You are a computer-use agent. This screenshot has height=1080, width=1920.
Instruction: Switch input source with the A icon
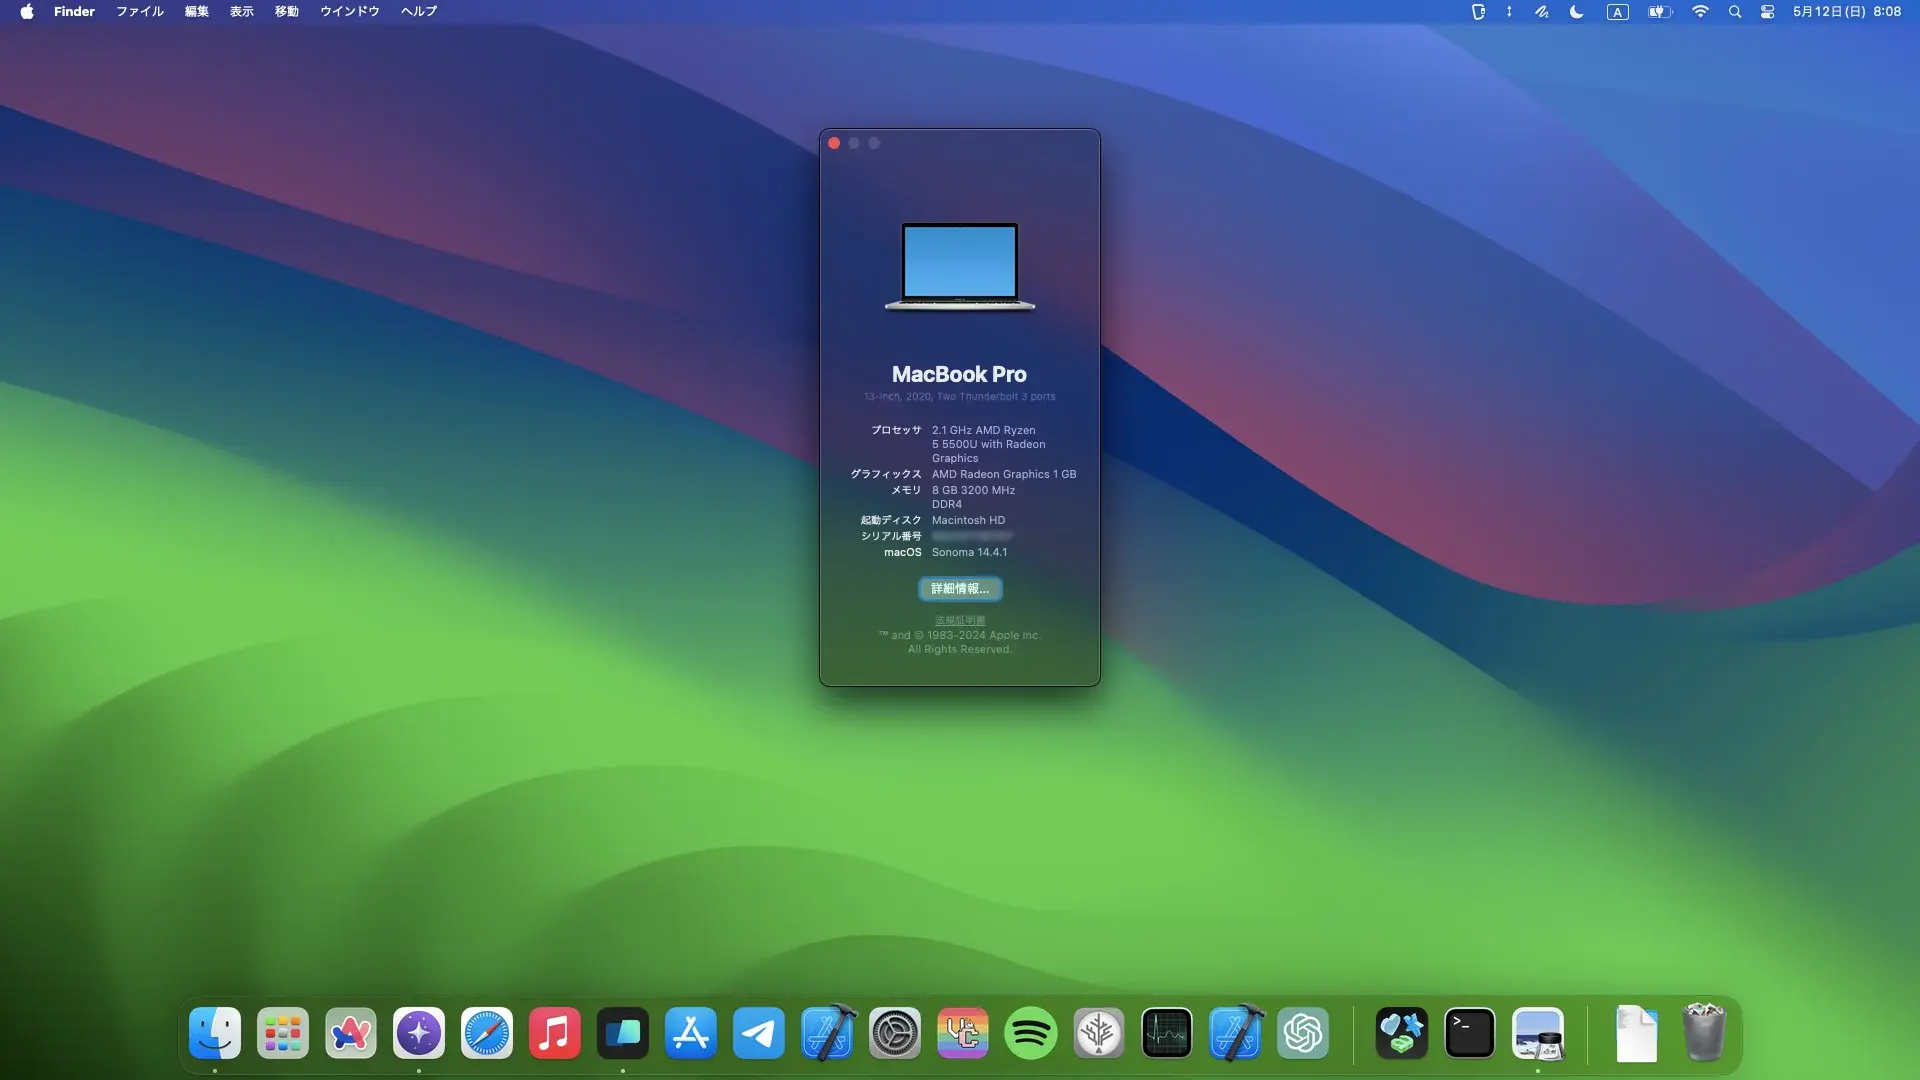point(1618,12)
